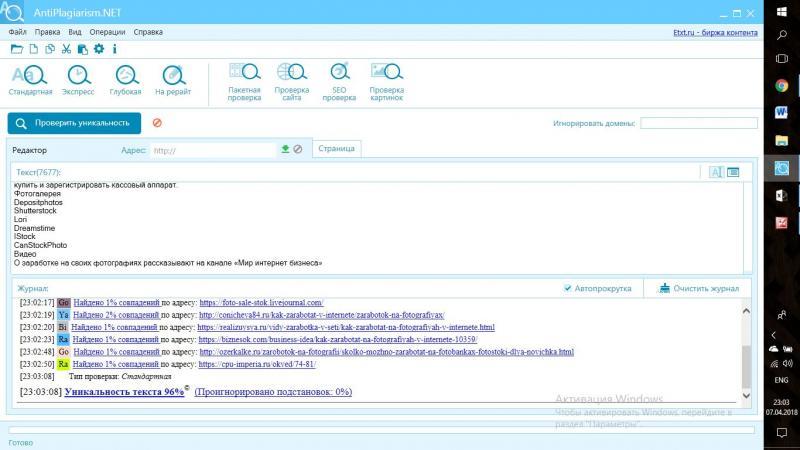Open the biznesok.com business-idea link

pos(338,339)
